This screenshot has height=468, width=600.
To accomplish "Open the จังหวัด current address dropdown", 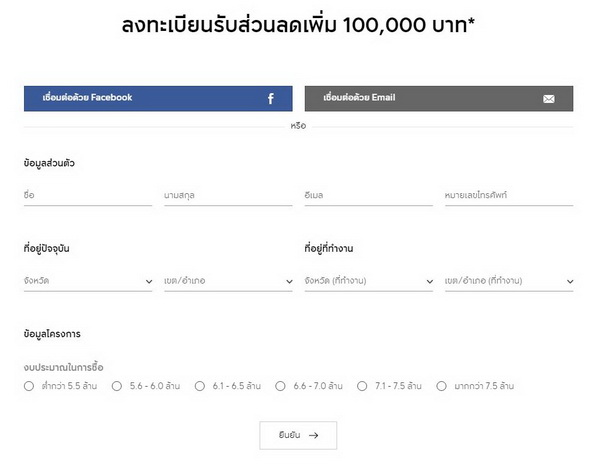I will coord(87,281).
